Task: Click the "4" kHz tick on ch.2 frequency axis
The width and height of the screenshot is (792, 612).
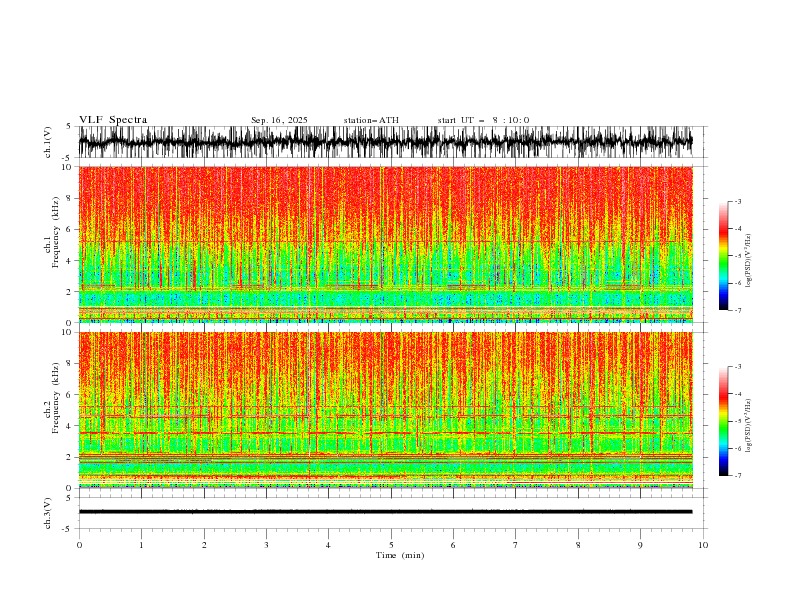Action: (69, 426)
